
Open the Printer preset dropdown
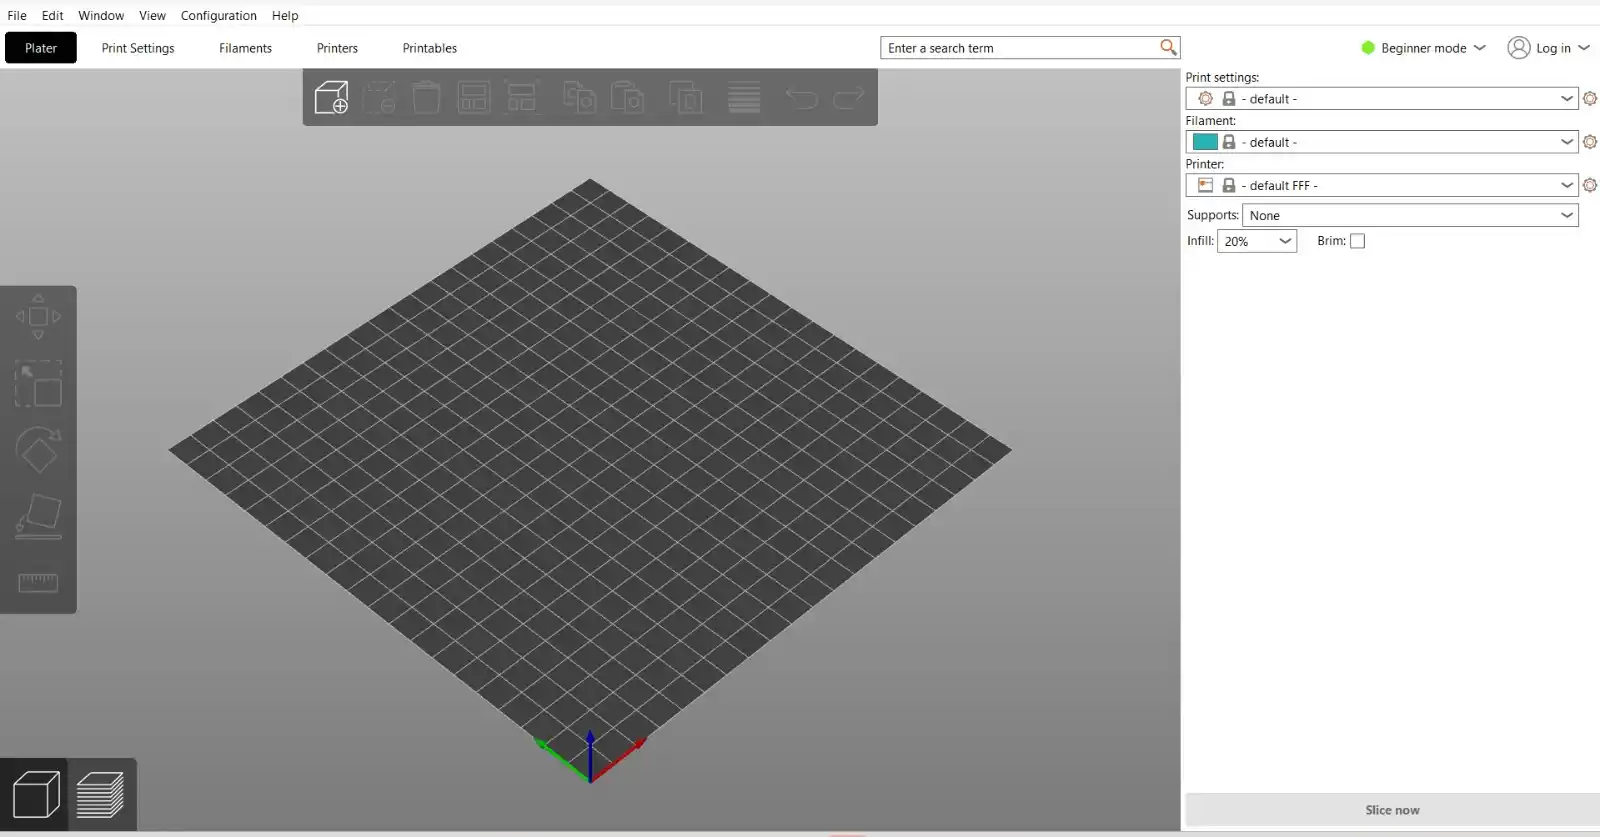click(1382, 185)
